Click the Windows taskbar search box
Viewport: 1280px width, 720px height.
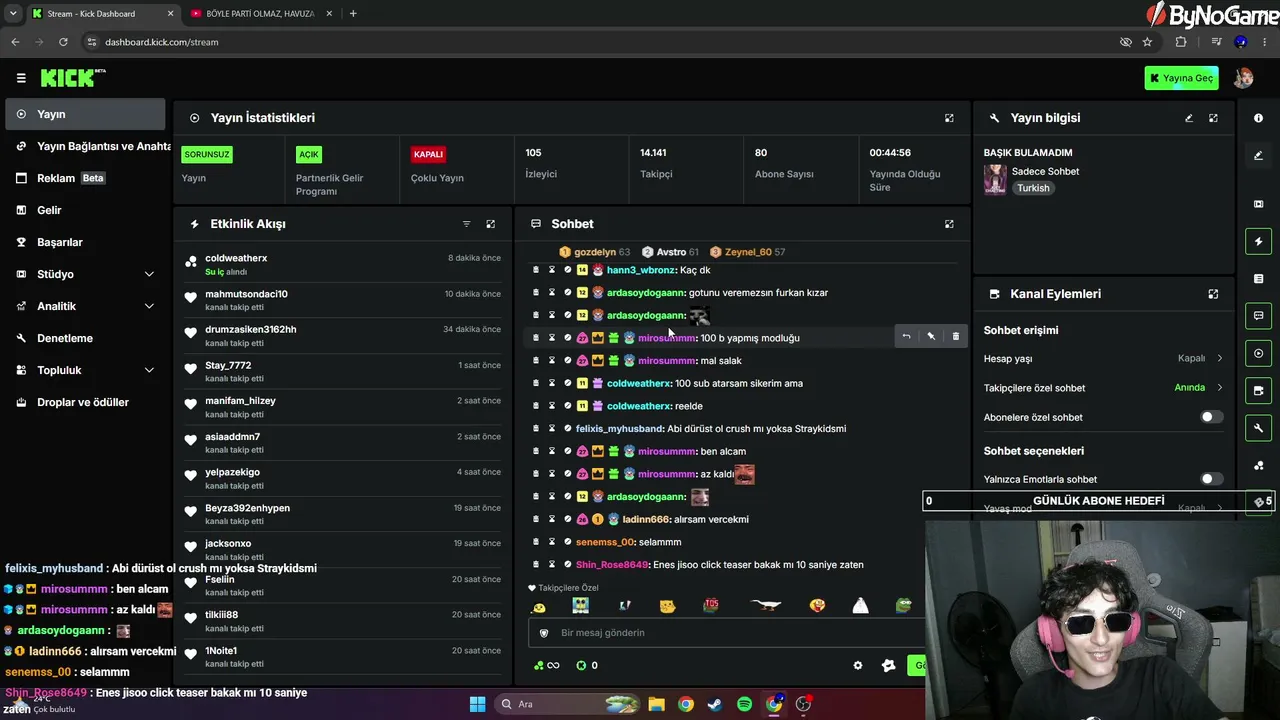567,704
